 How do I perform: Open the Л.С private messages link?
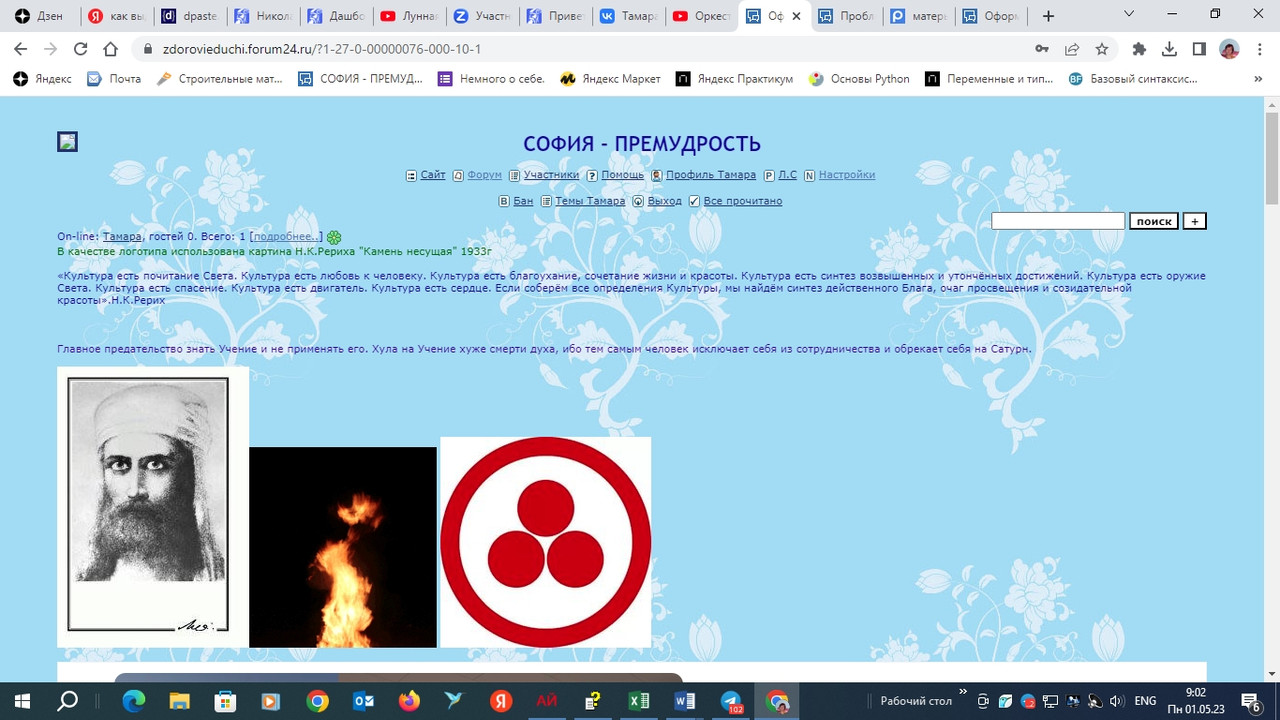(788, 175)
